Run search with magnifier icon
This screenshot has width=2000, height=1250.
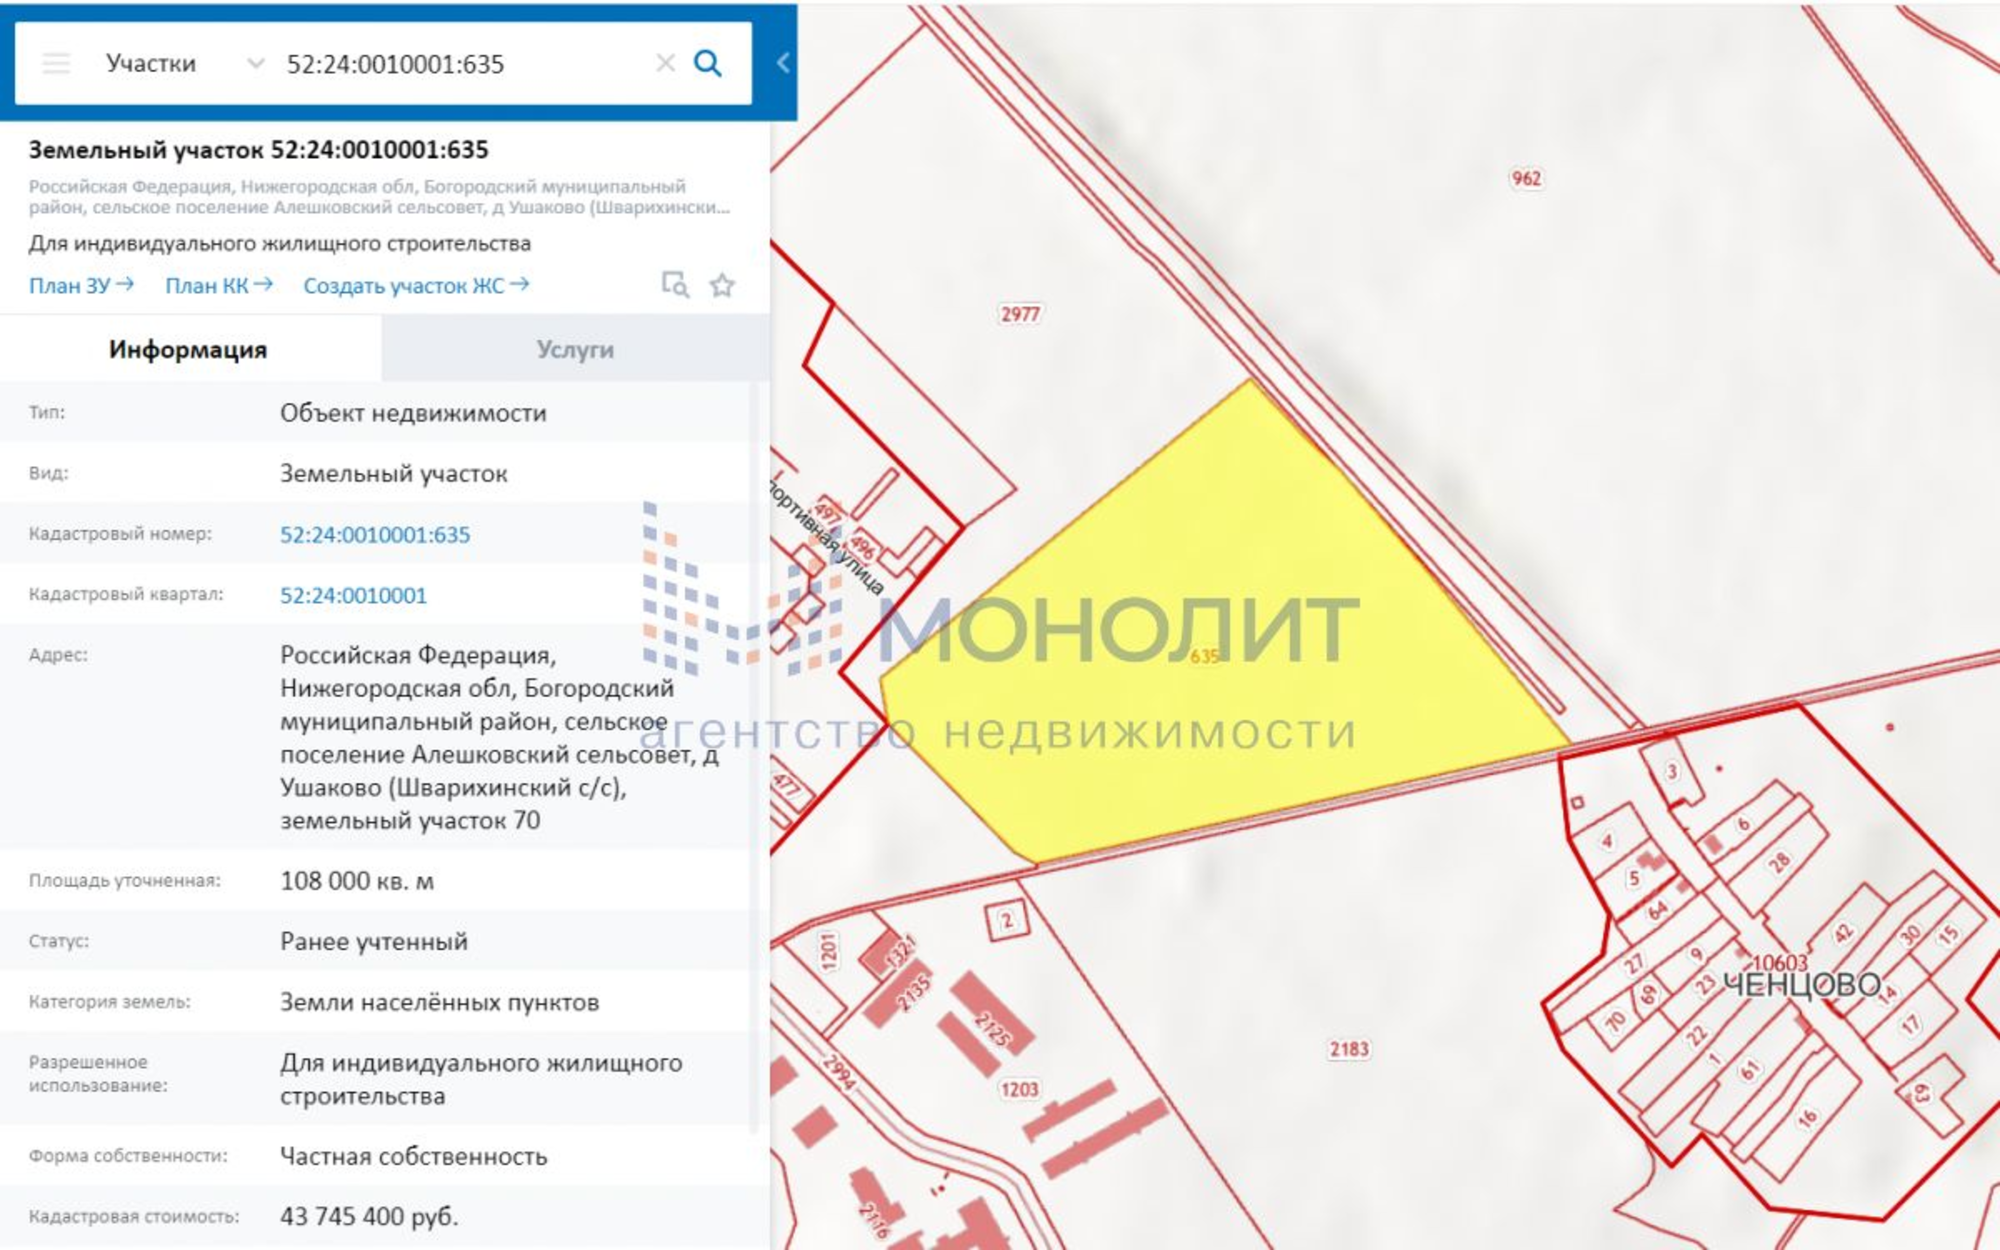tap(708, 64)
